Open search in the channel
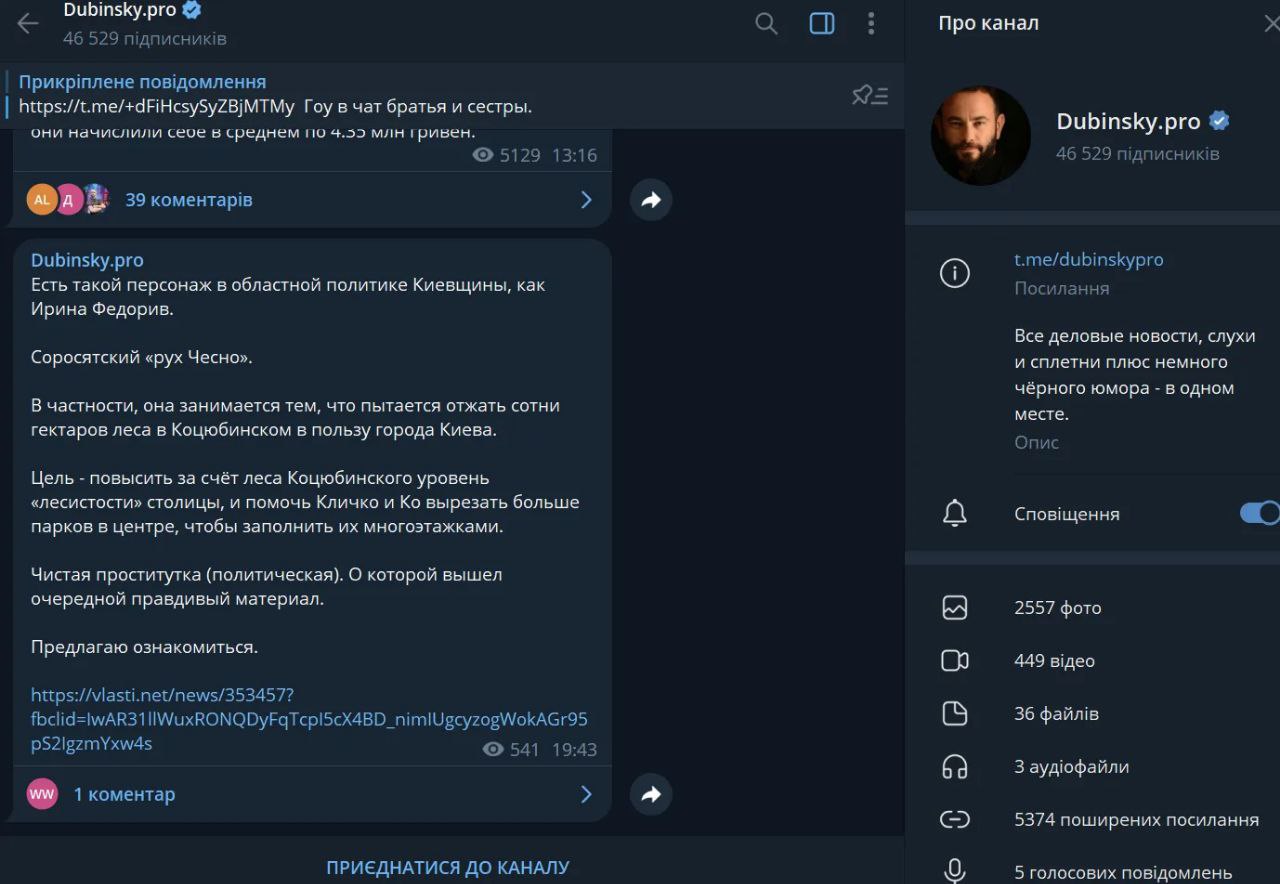The height and width of the screenshot is (884, 1280). (766, 24)
